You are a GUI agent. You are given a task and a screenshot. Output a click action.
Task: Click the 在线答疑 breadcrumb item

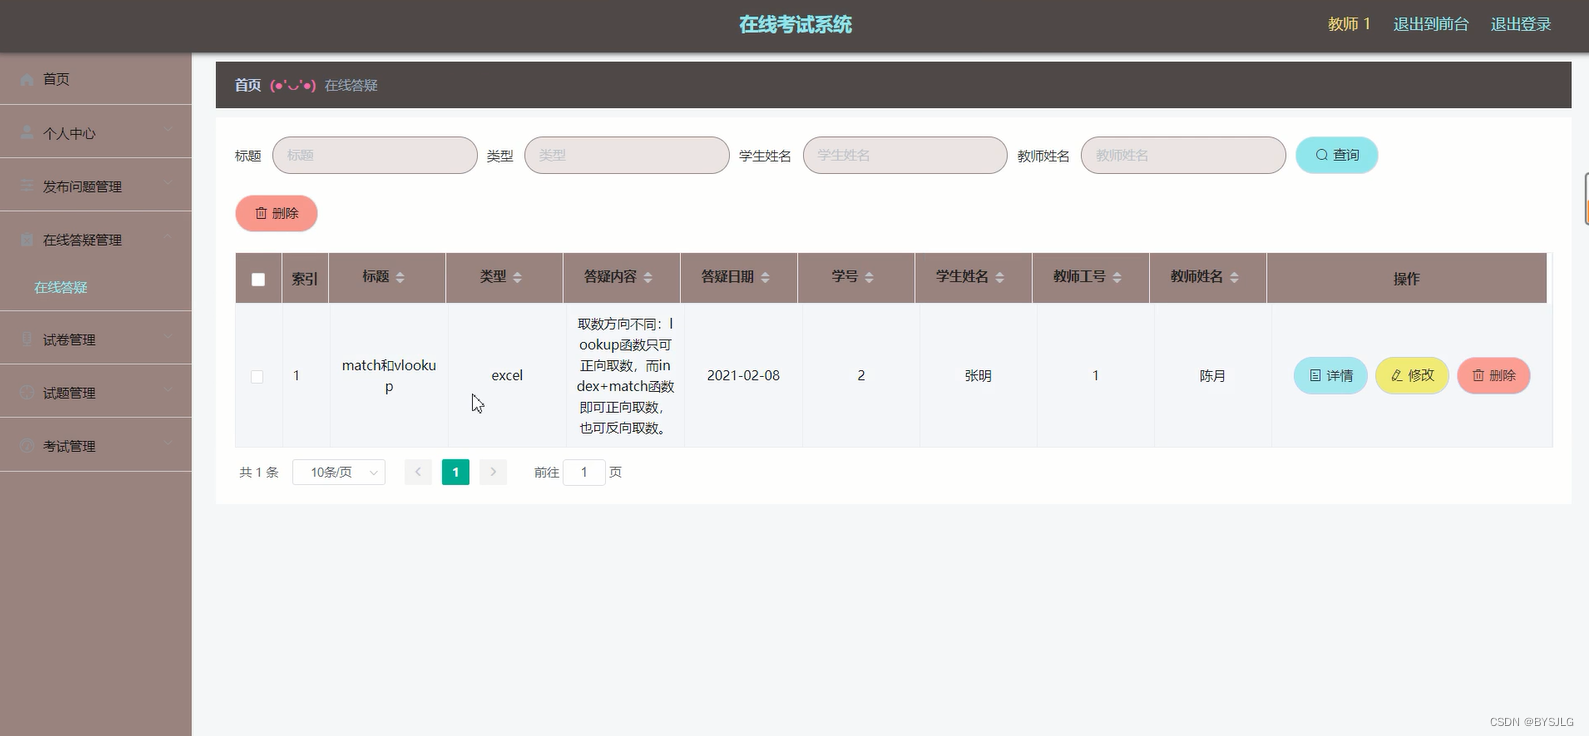point(351,85)
